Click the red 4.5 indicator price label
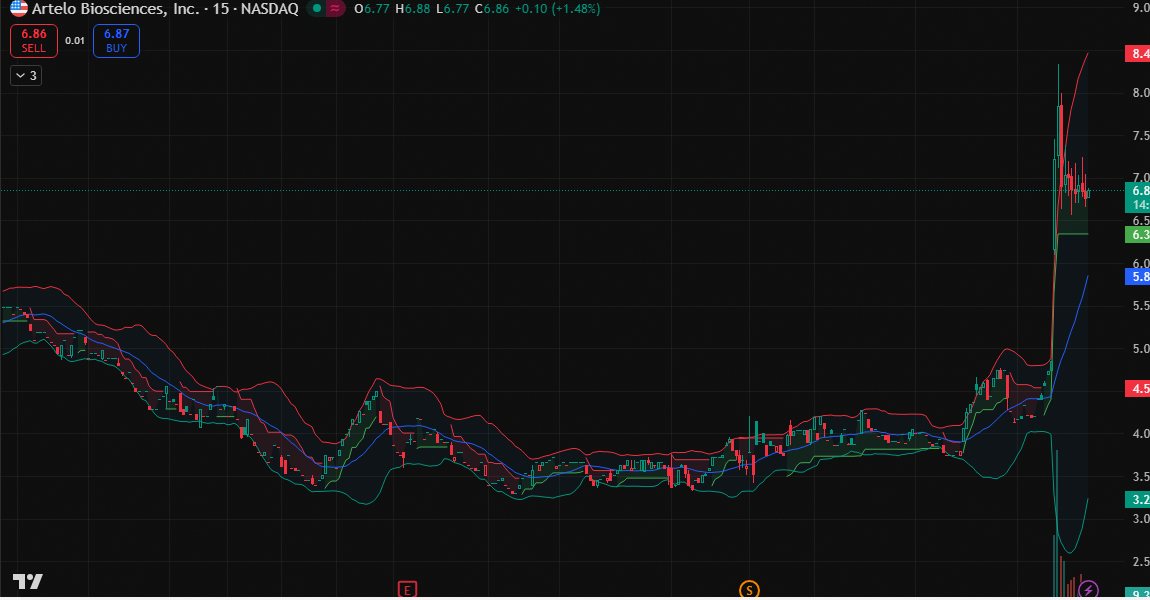1150x600 pixels. pyautogui.click(x=1137, y=389)
